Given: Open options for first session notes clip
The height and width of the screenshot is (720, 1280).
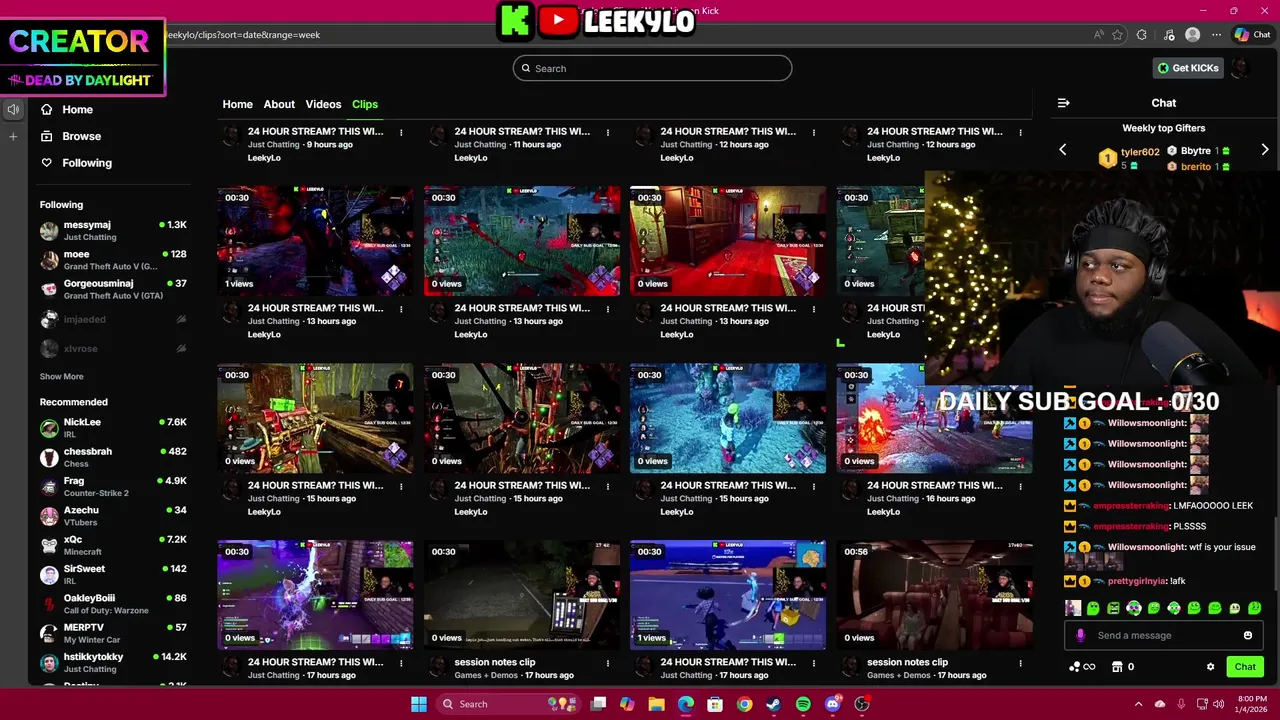Looking at the screenshot, I should click(x=608, y=663).
